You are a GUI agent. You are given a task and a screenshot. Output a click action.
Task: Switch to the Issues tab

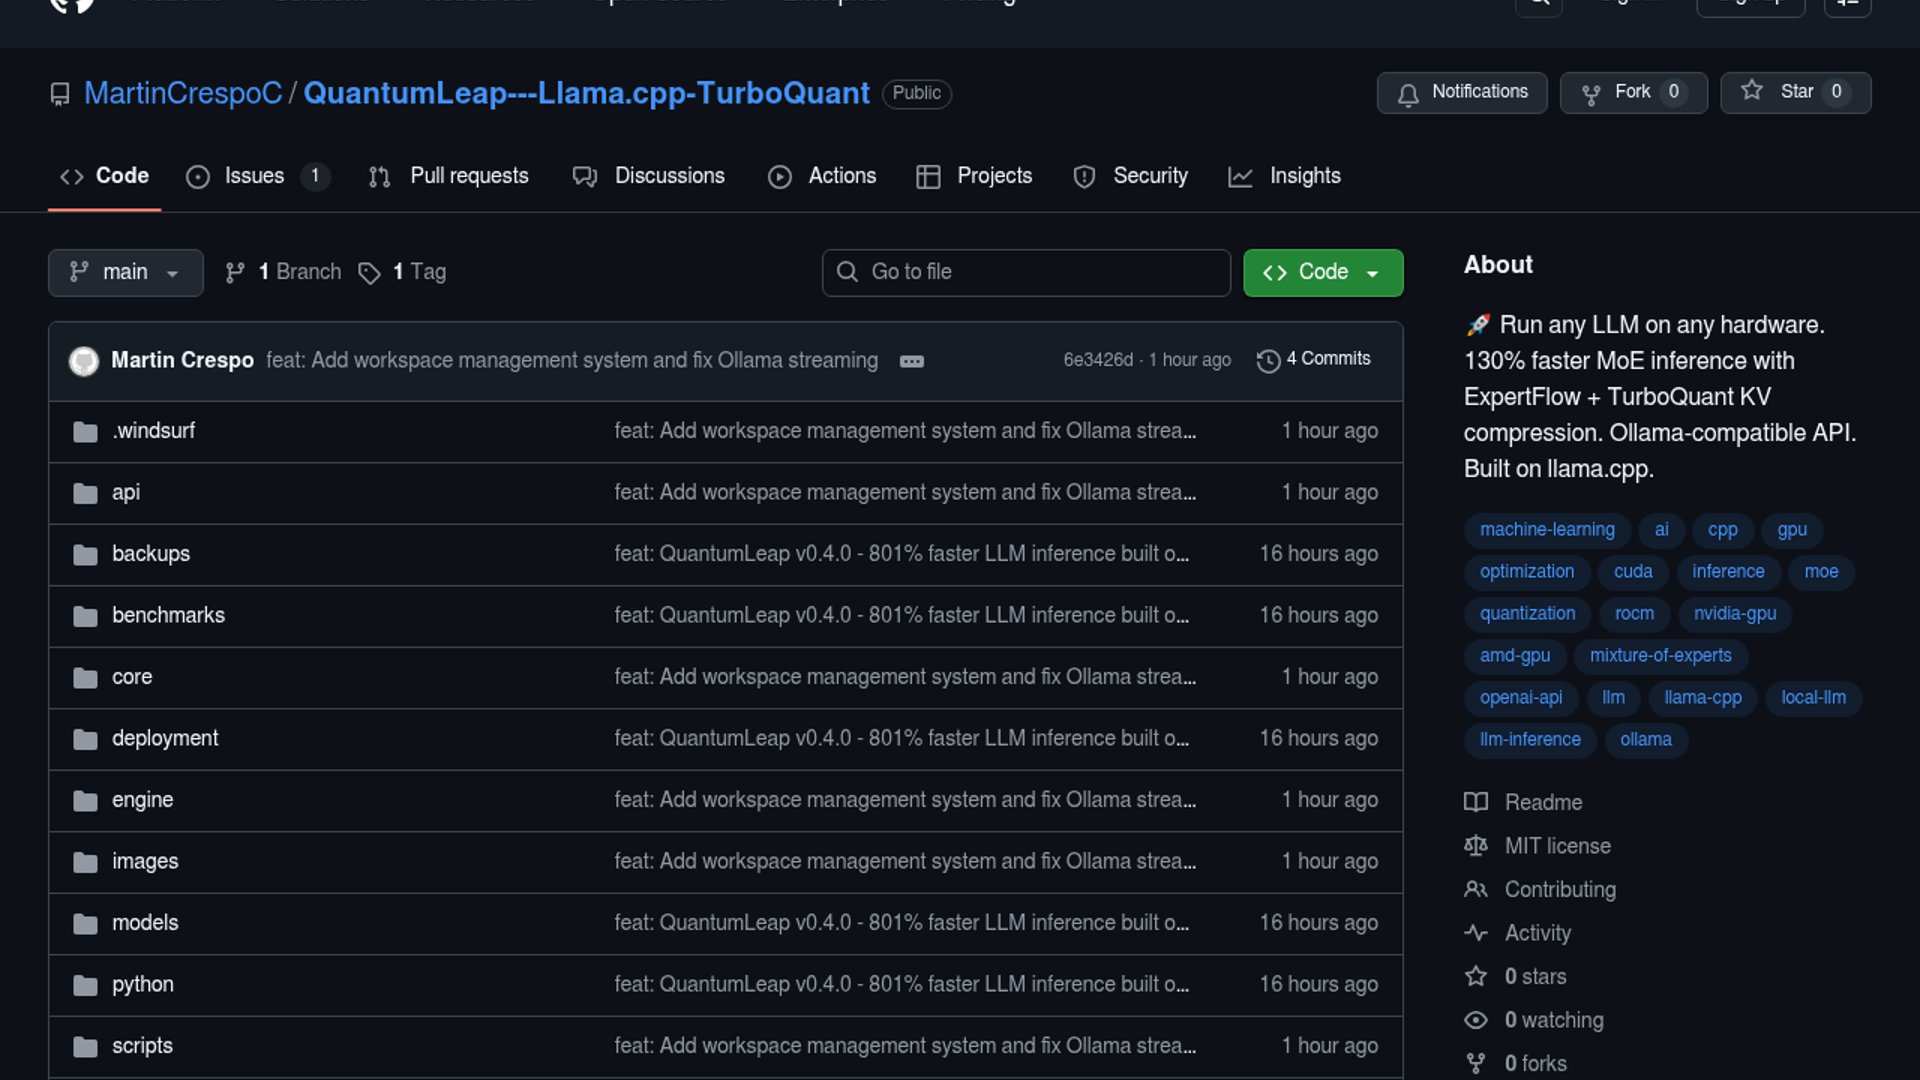pos(254,176)
